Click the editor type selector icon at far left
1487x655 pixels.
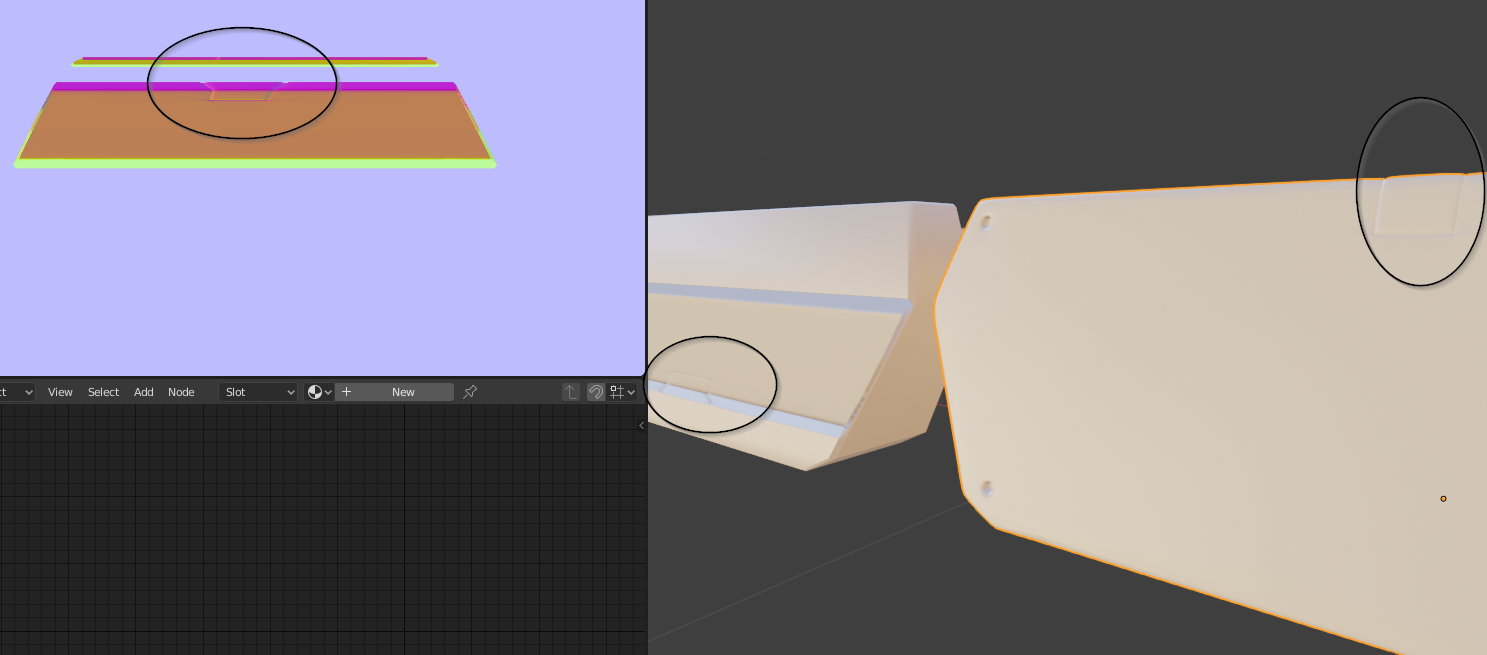pos(10,392)
